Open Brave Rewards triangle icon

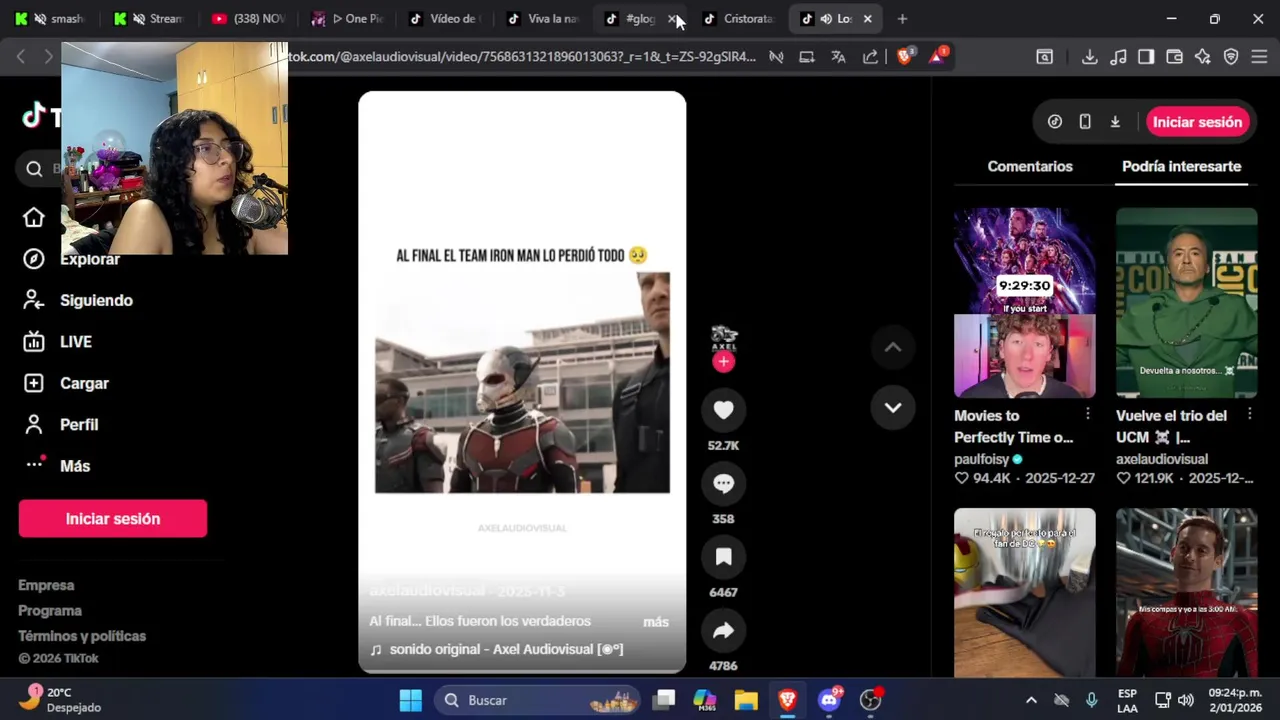coord(937,56)
